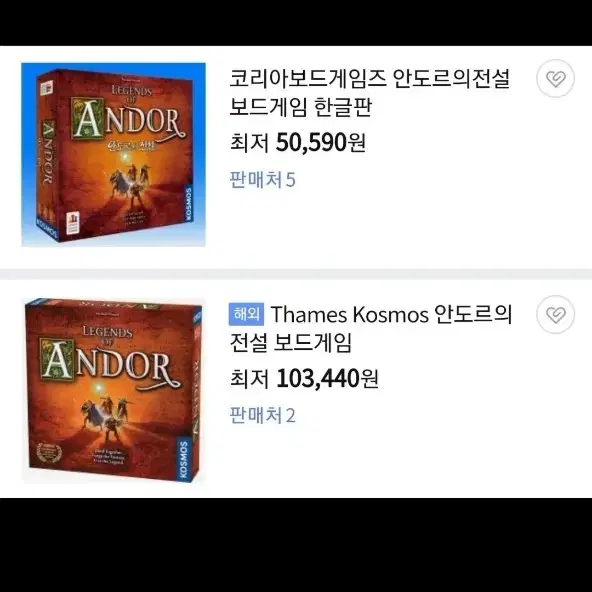Image resolution: width=592 pixels, height=592 pixels.
Task: Click the KOSMOS logo on the Thames Kosmos box
Action: click(x=183, y=459)
